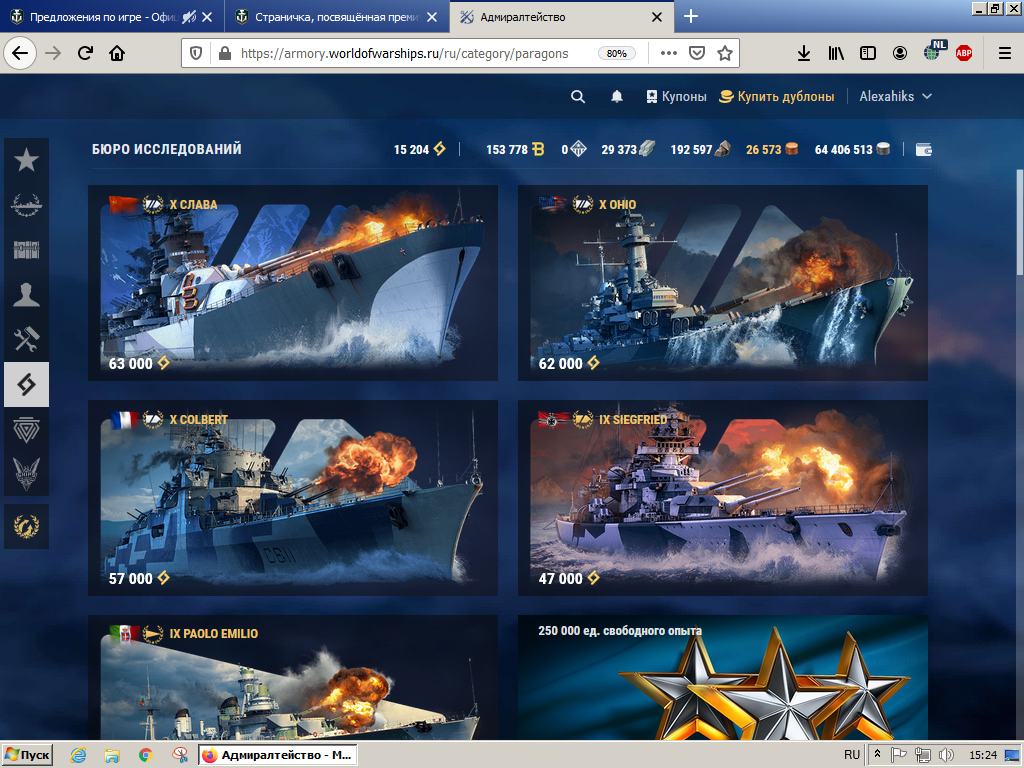The width and height of the screenshot is (1024, 768).
Task: Open the crossed tools category in sidebar
Action: click(x=26, y=339)
